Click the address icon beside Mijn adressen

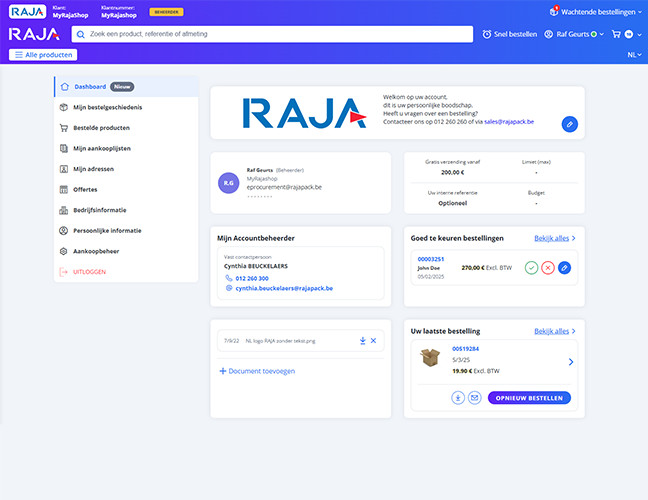64,169
